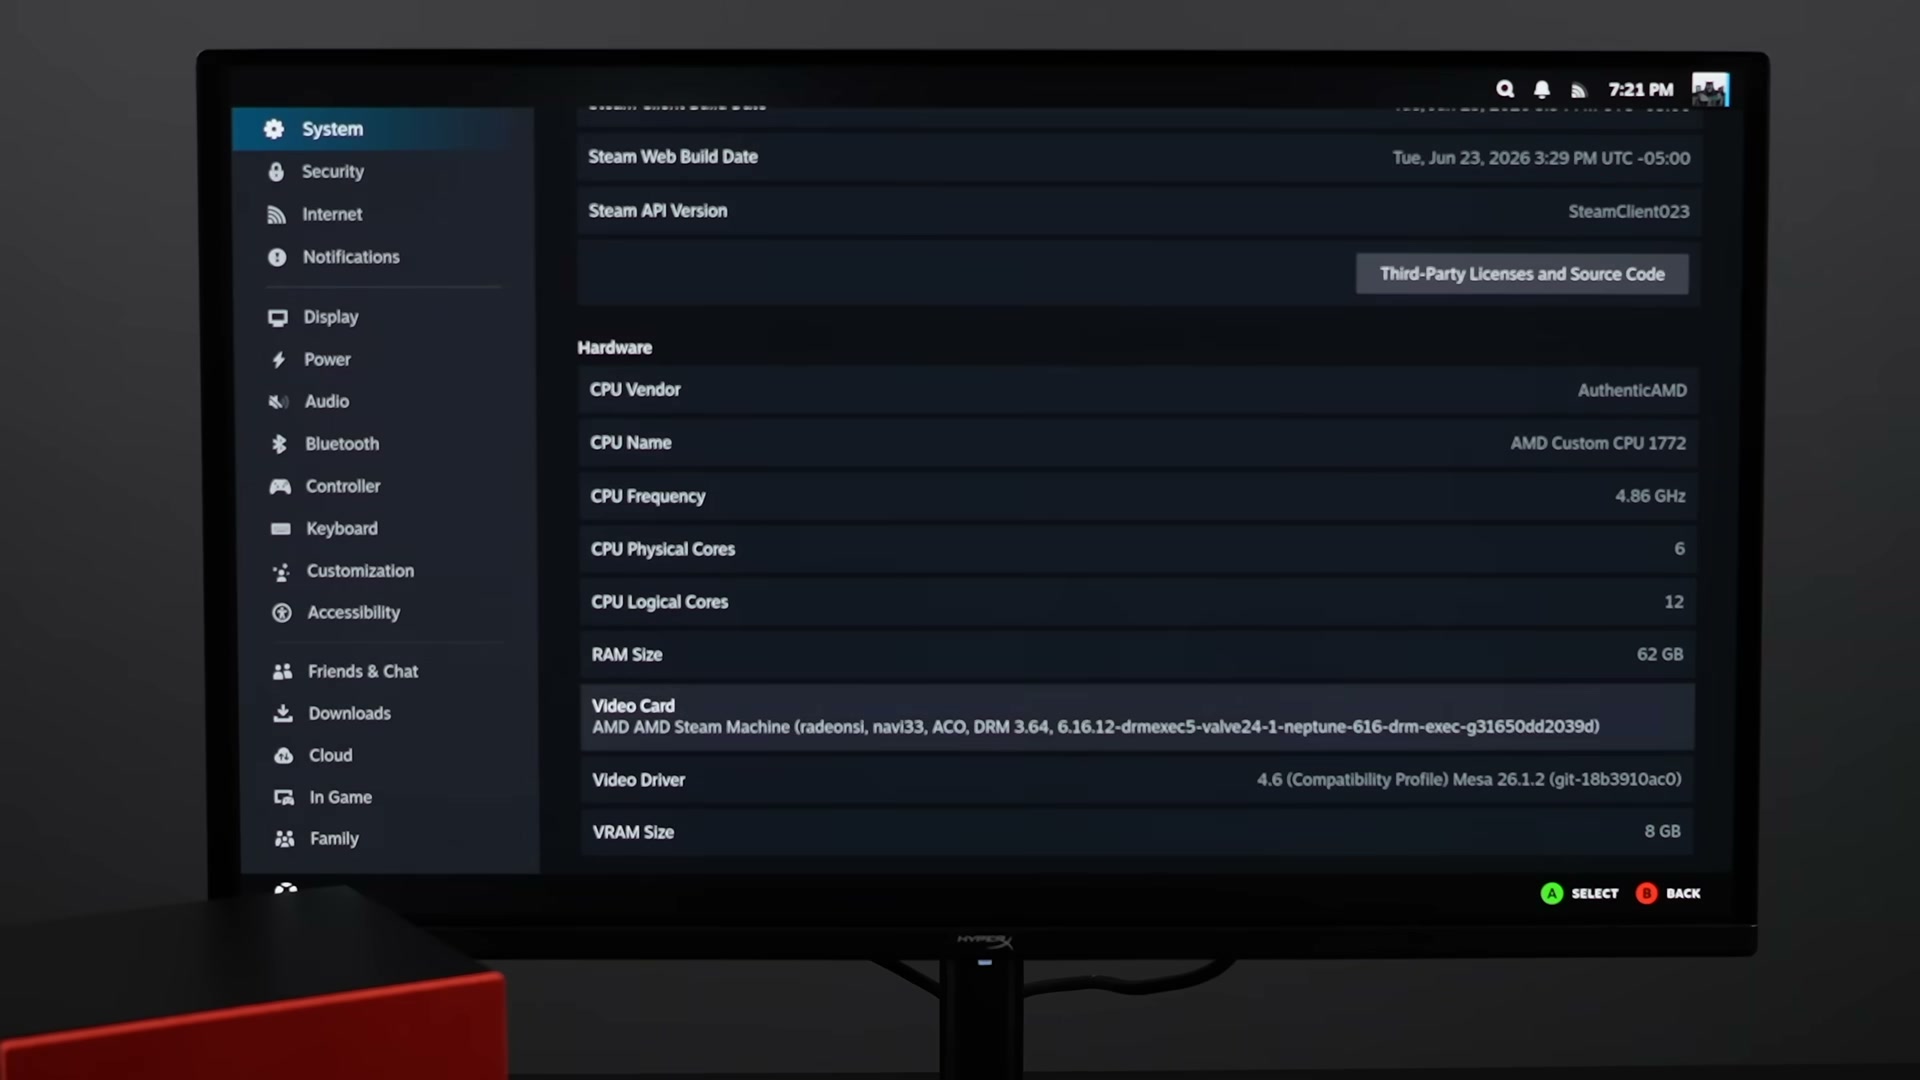Image resolution: width=1920 pixels, height=1080 pixels.
Task: Click the Video Driver label
Action: click(x=638, y=780)
